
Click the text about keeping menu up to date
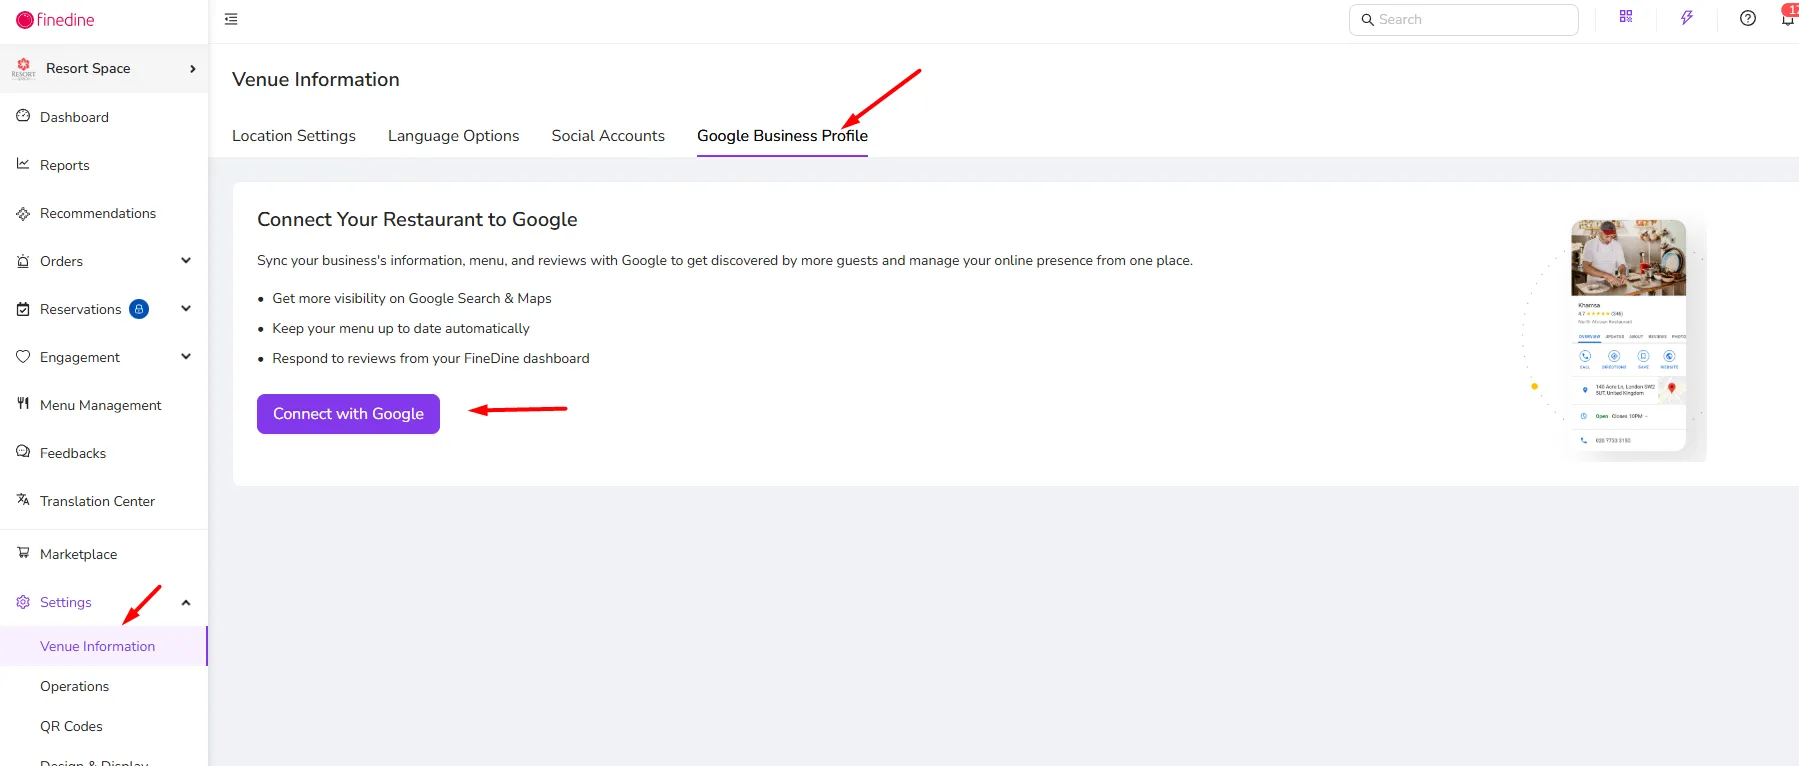[x=401, y=329]
